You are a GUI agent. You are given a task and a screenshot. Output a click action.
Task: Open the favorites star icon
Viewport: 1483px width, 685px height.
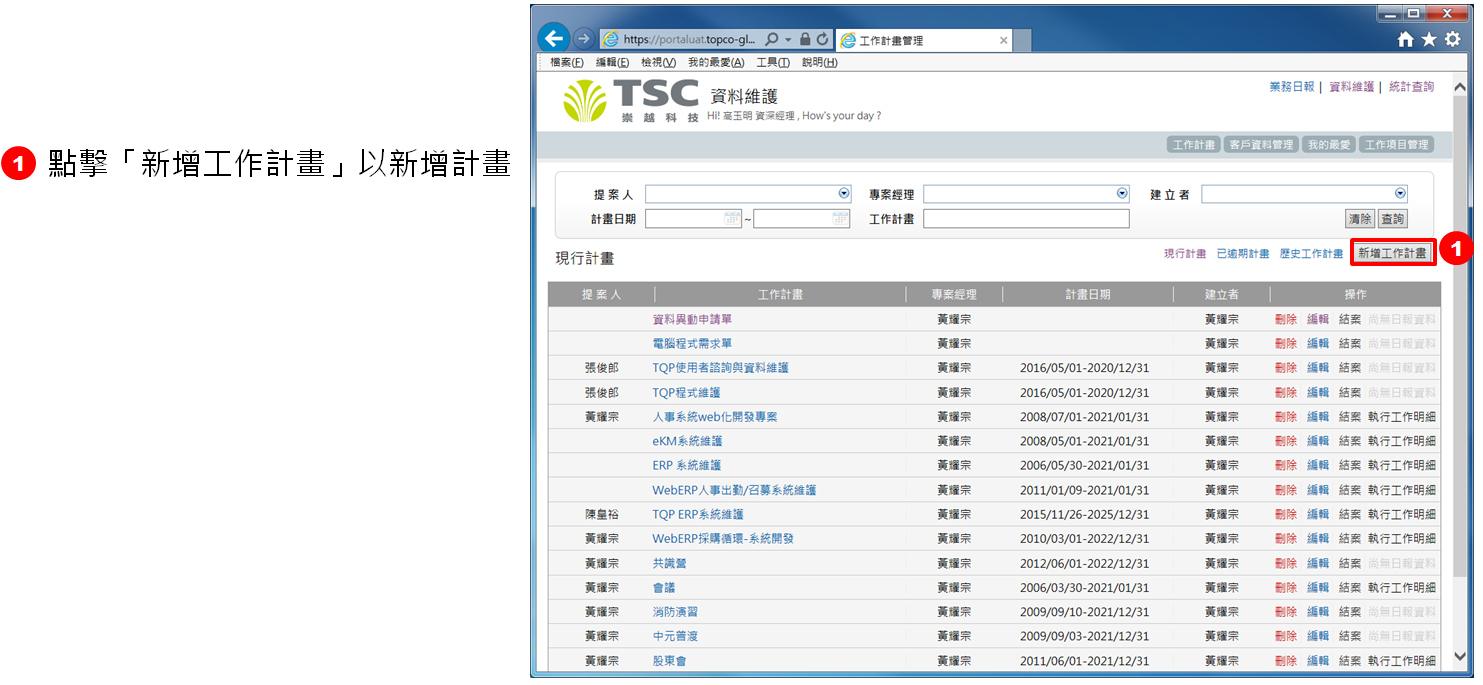(x=1428, y=40)
